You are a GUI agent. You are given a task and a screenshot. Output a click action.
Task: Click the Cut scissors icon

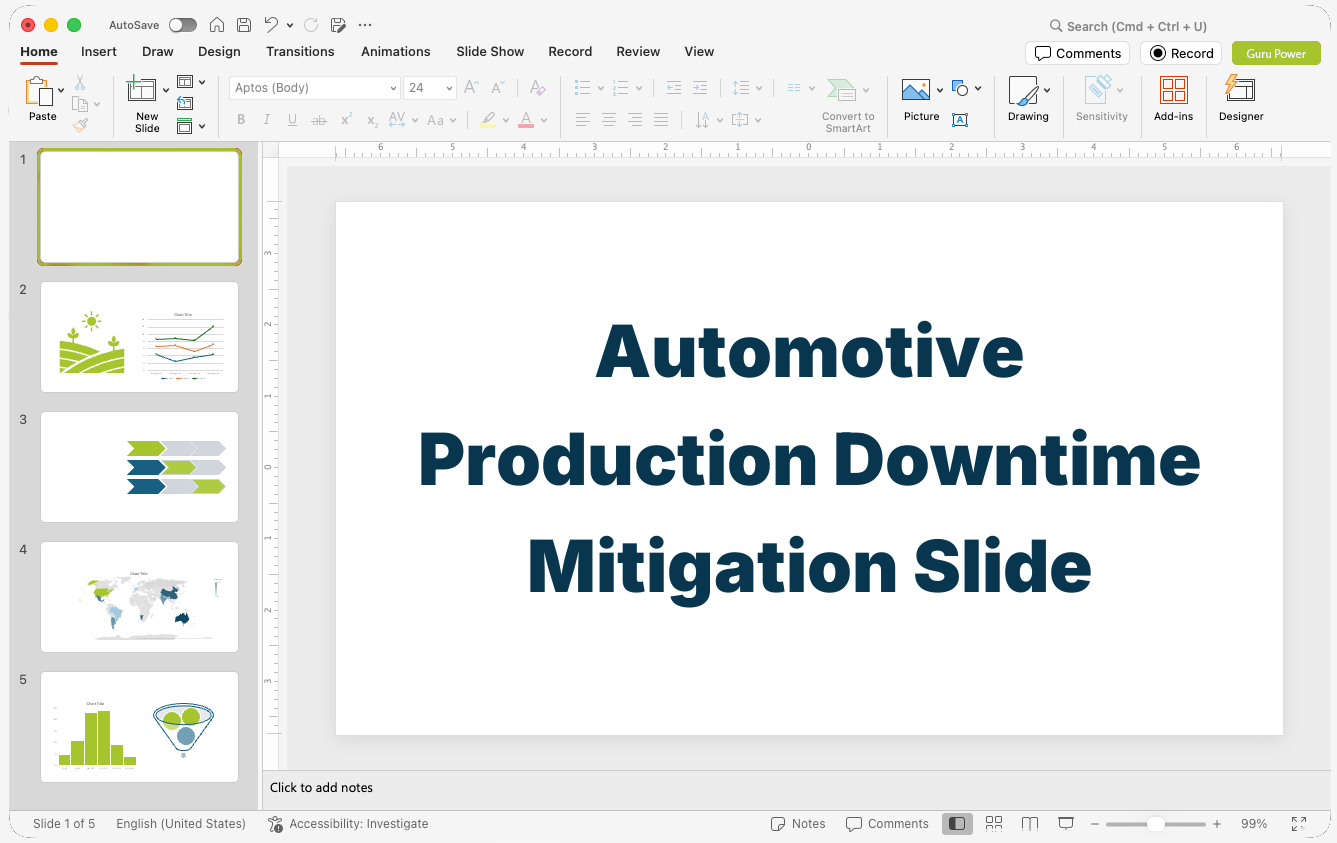(x=80, y=83)
